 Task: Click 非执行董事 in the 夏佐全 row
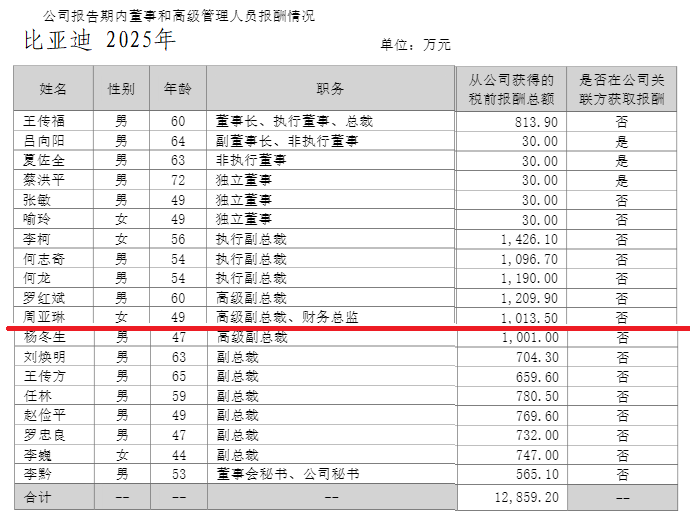(251, 160)
